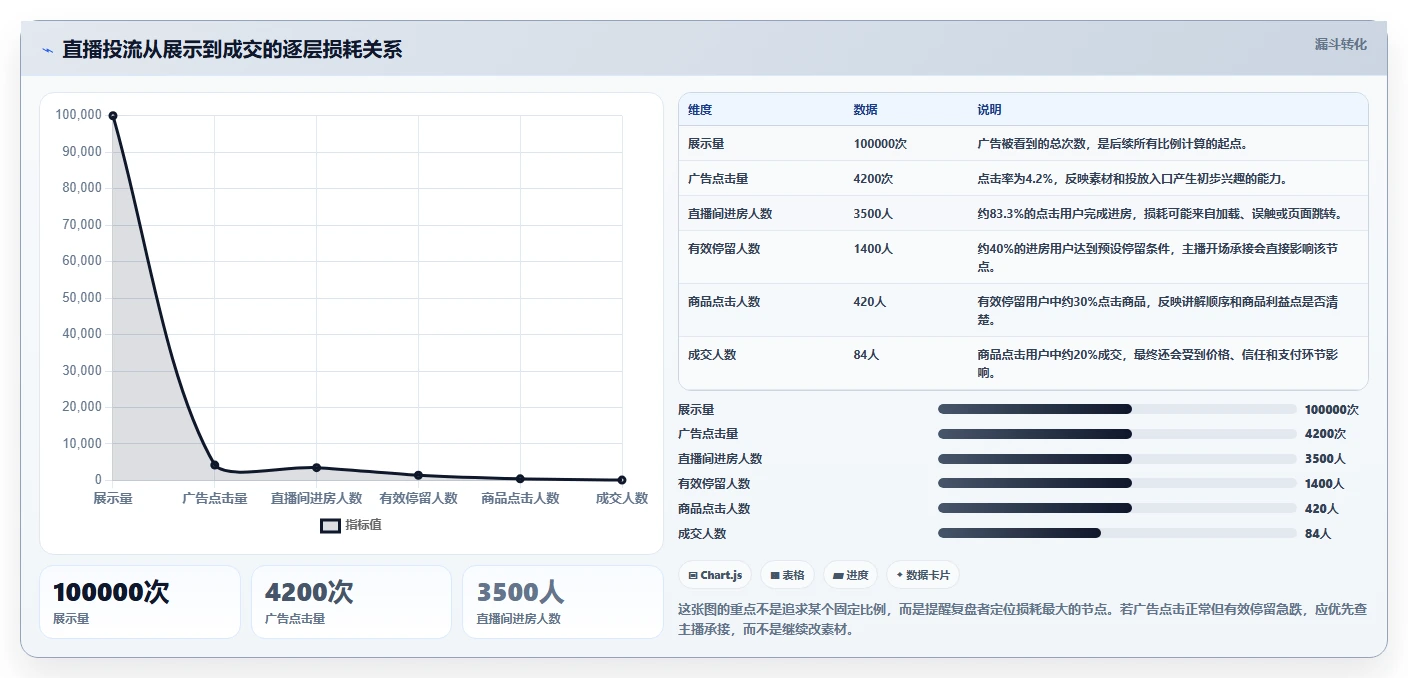Click the 420人 cell in the table

coord(870,302)
